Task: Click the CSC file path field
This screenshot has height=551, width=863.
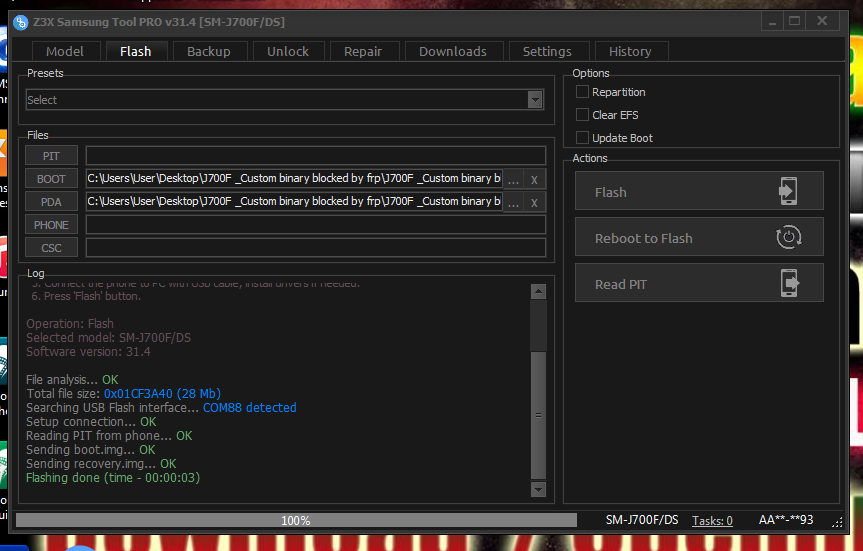Action: pos(315,248)
